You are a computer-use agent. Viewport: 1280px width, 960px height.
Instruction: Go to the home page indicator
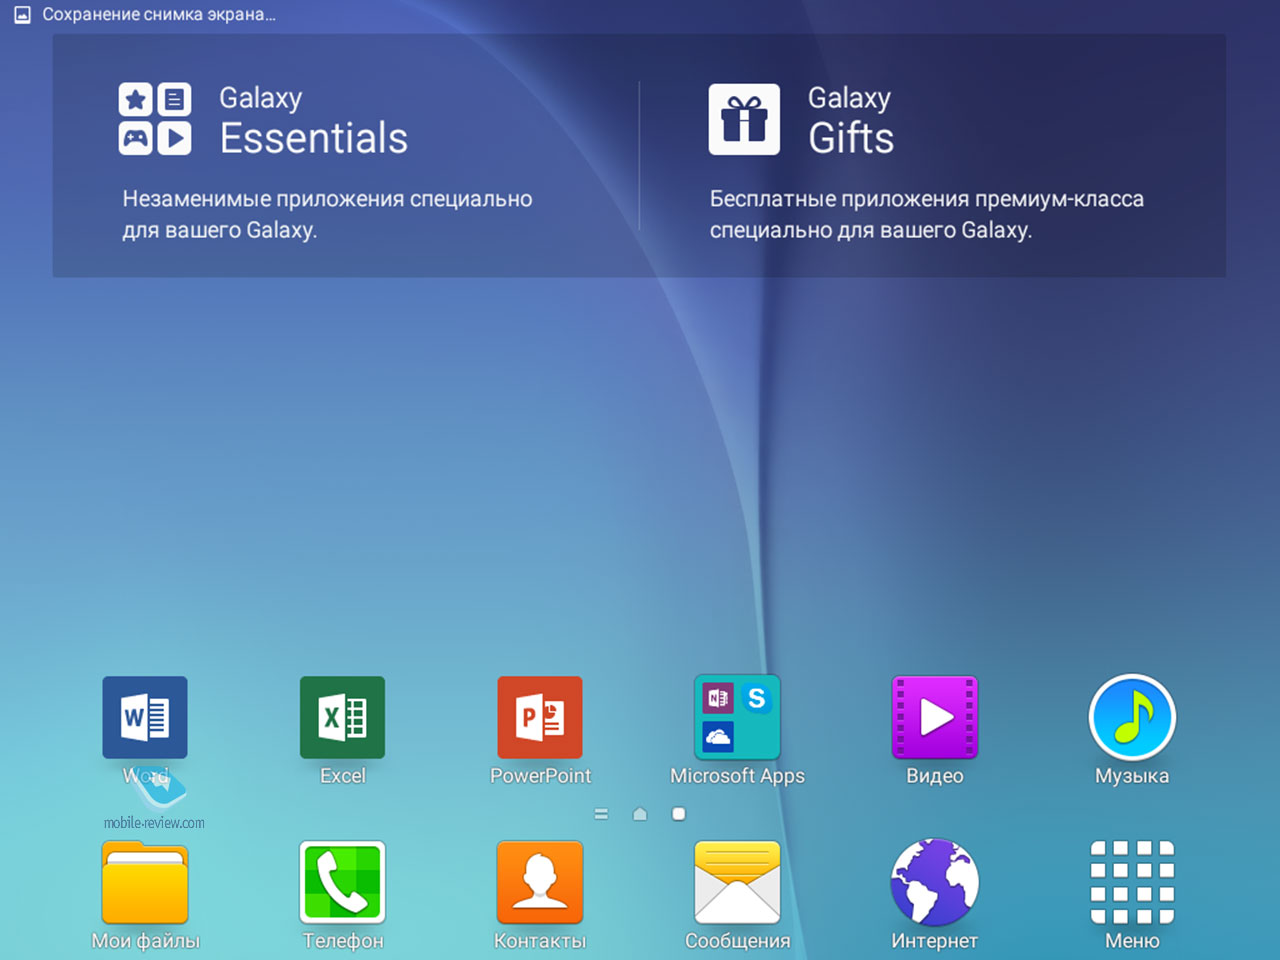coord(640,814)
